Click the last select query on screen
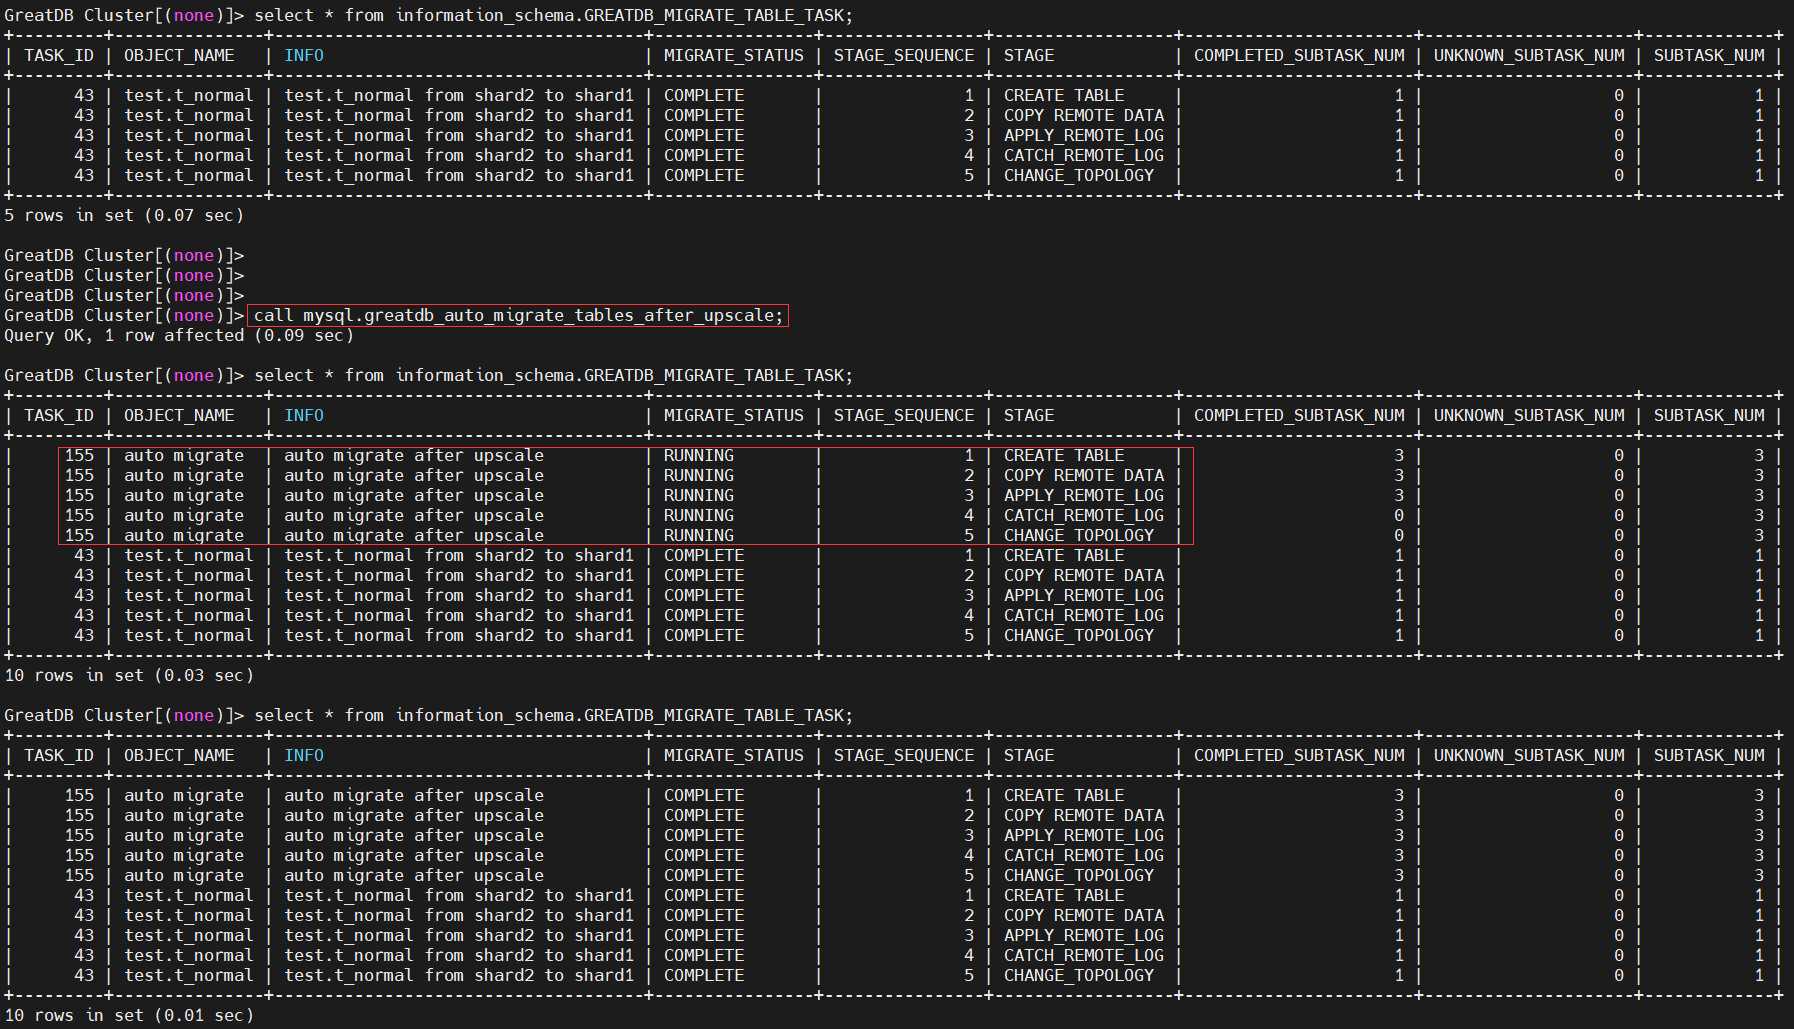 click(x=553, y=716)
